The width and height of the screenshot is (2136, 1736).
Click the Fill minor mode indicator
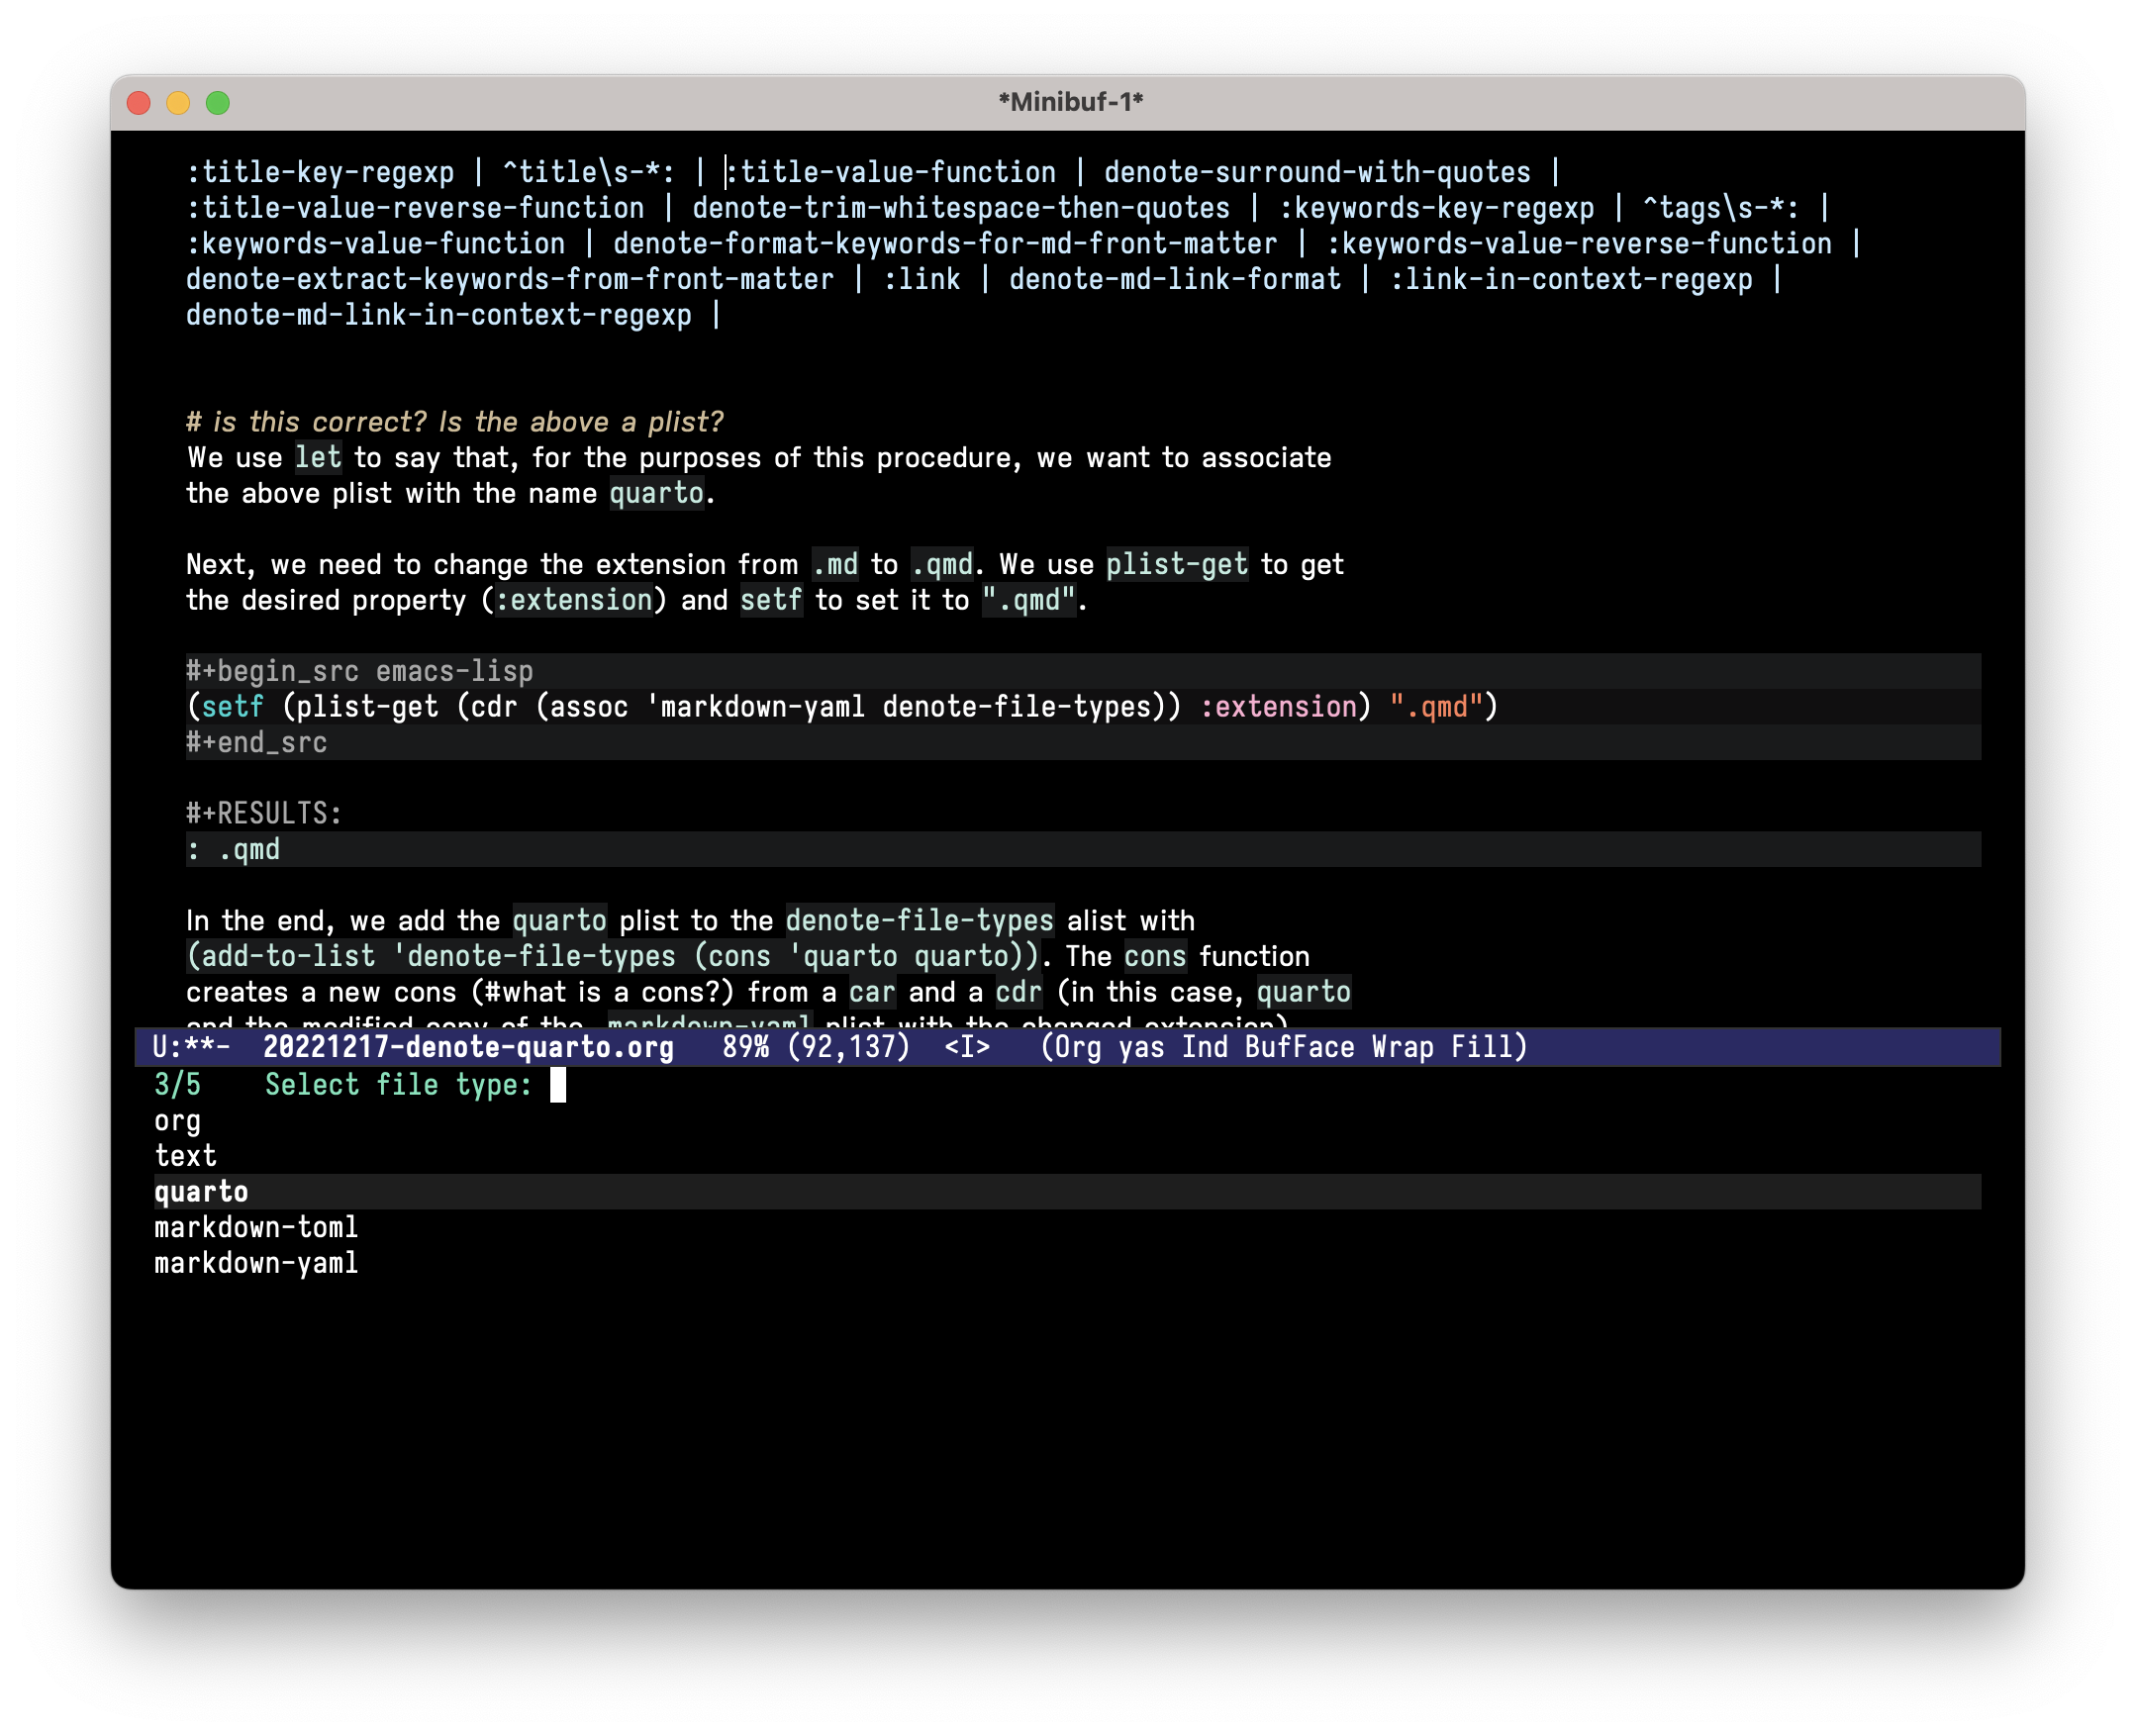pos(1483,1047)
